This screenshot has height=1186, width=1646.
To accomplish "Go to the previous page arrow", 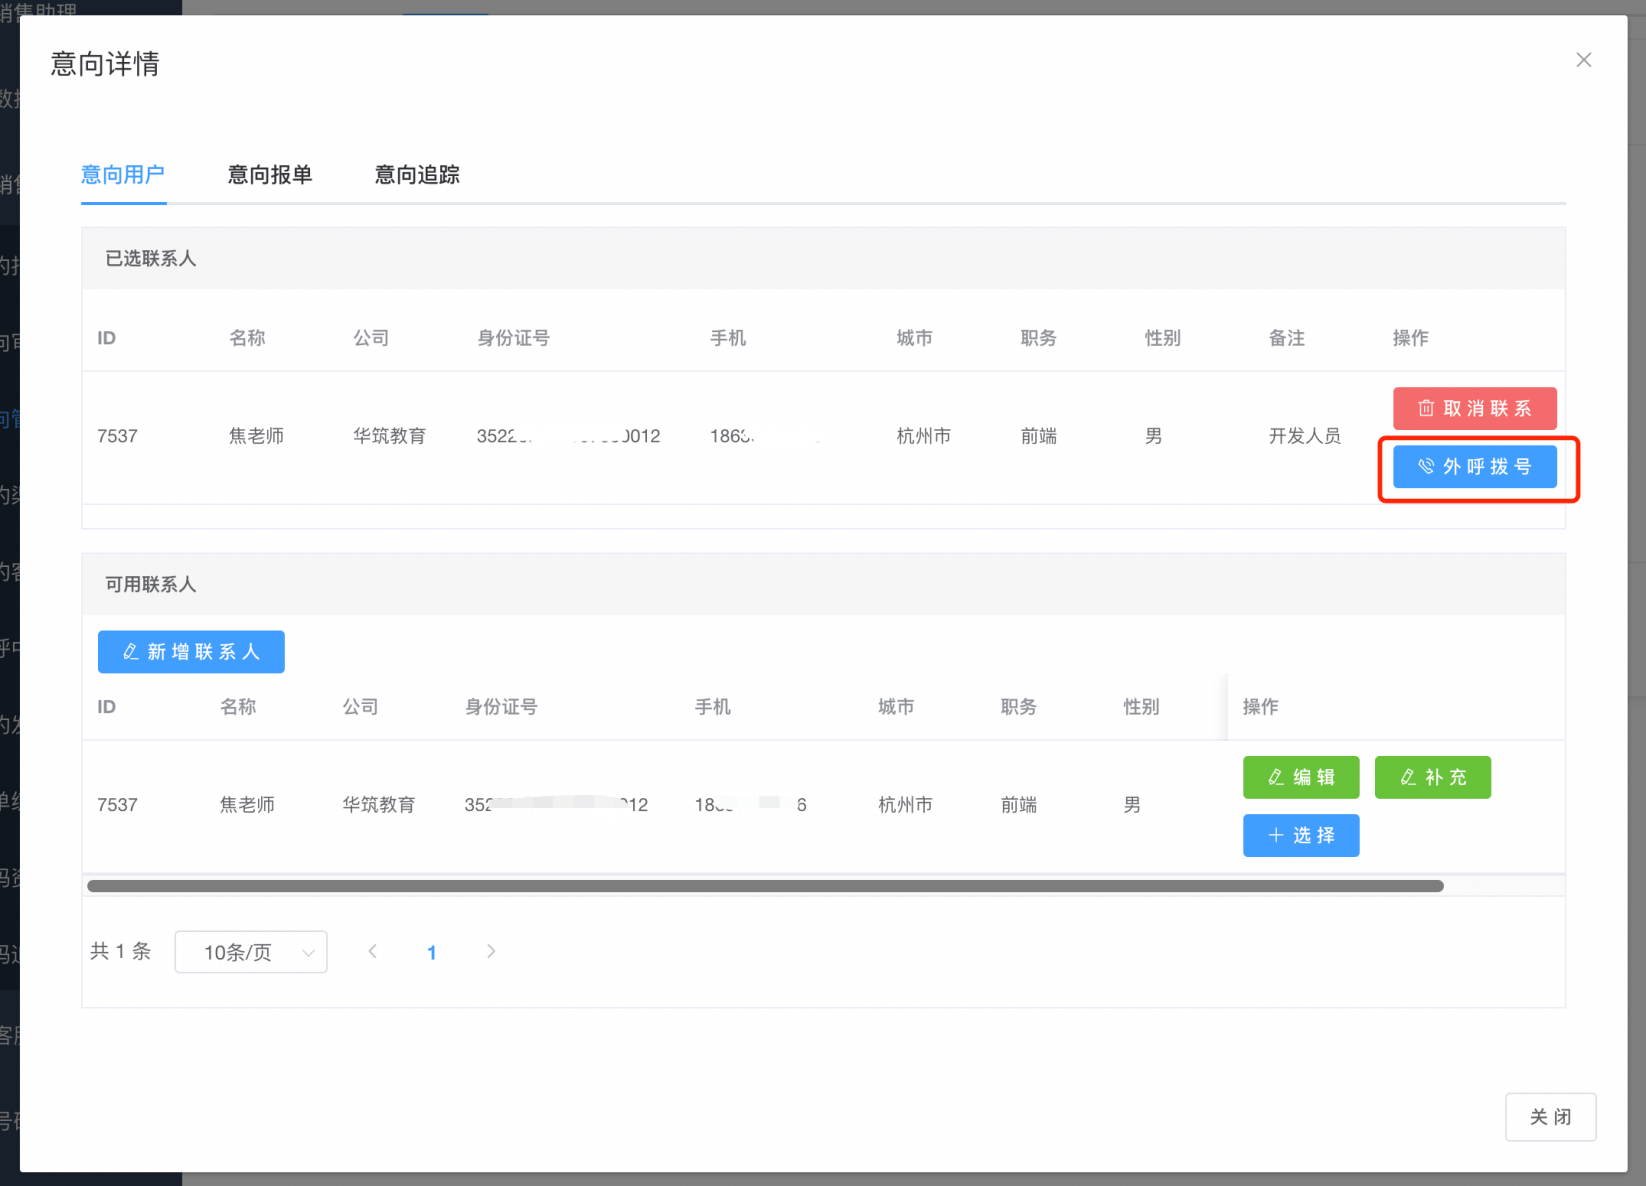I will [x=373, y=952].
